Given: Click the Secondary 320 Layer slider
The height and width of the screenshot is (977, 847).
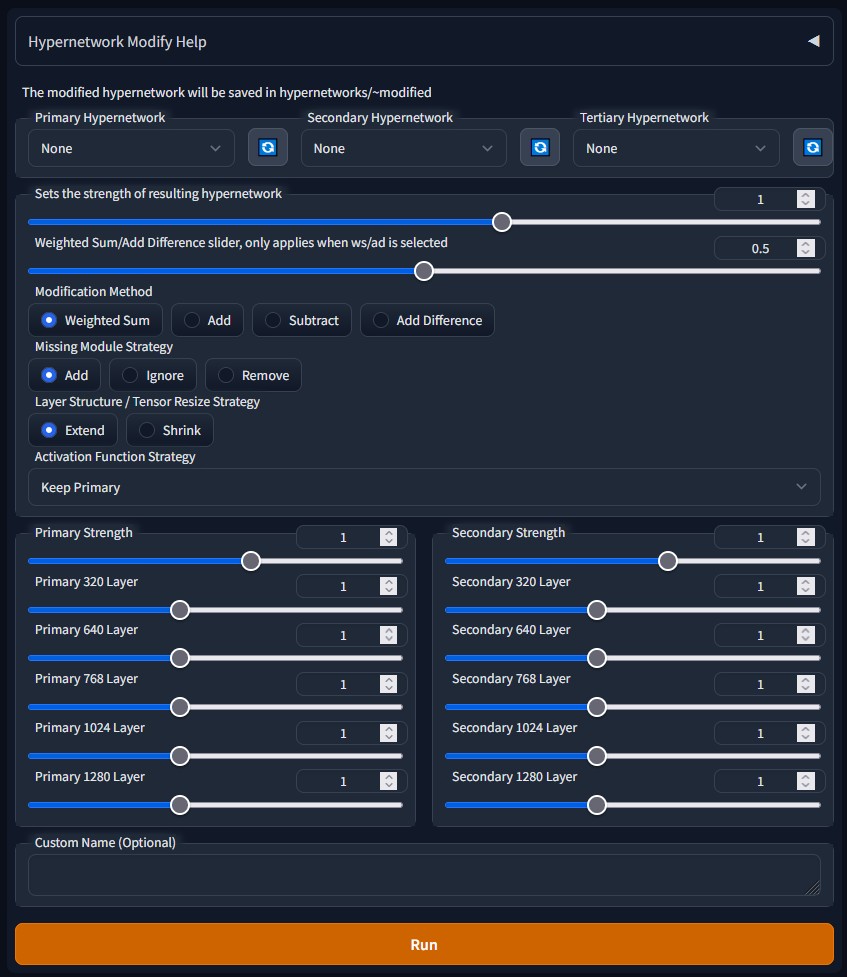Looking at the screenshot, I should pos(633,610).
